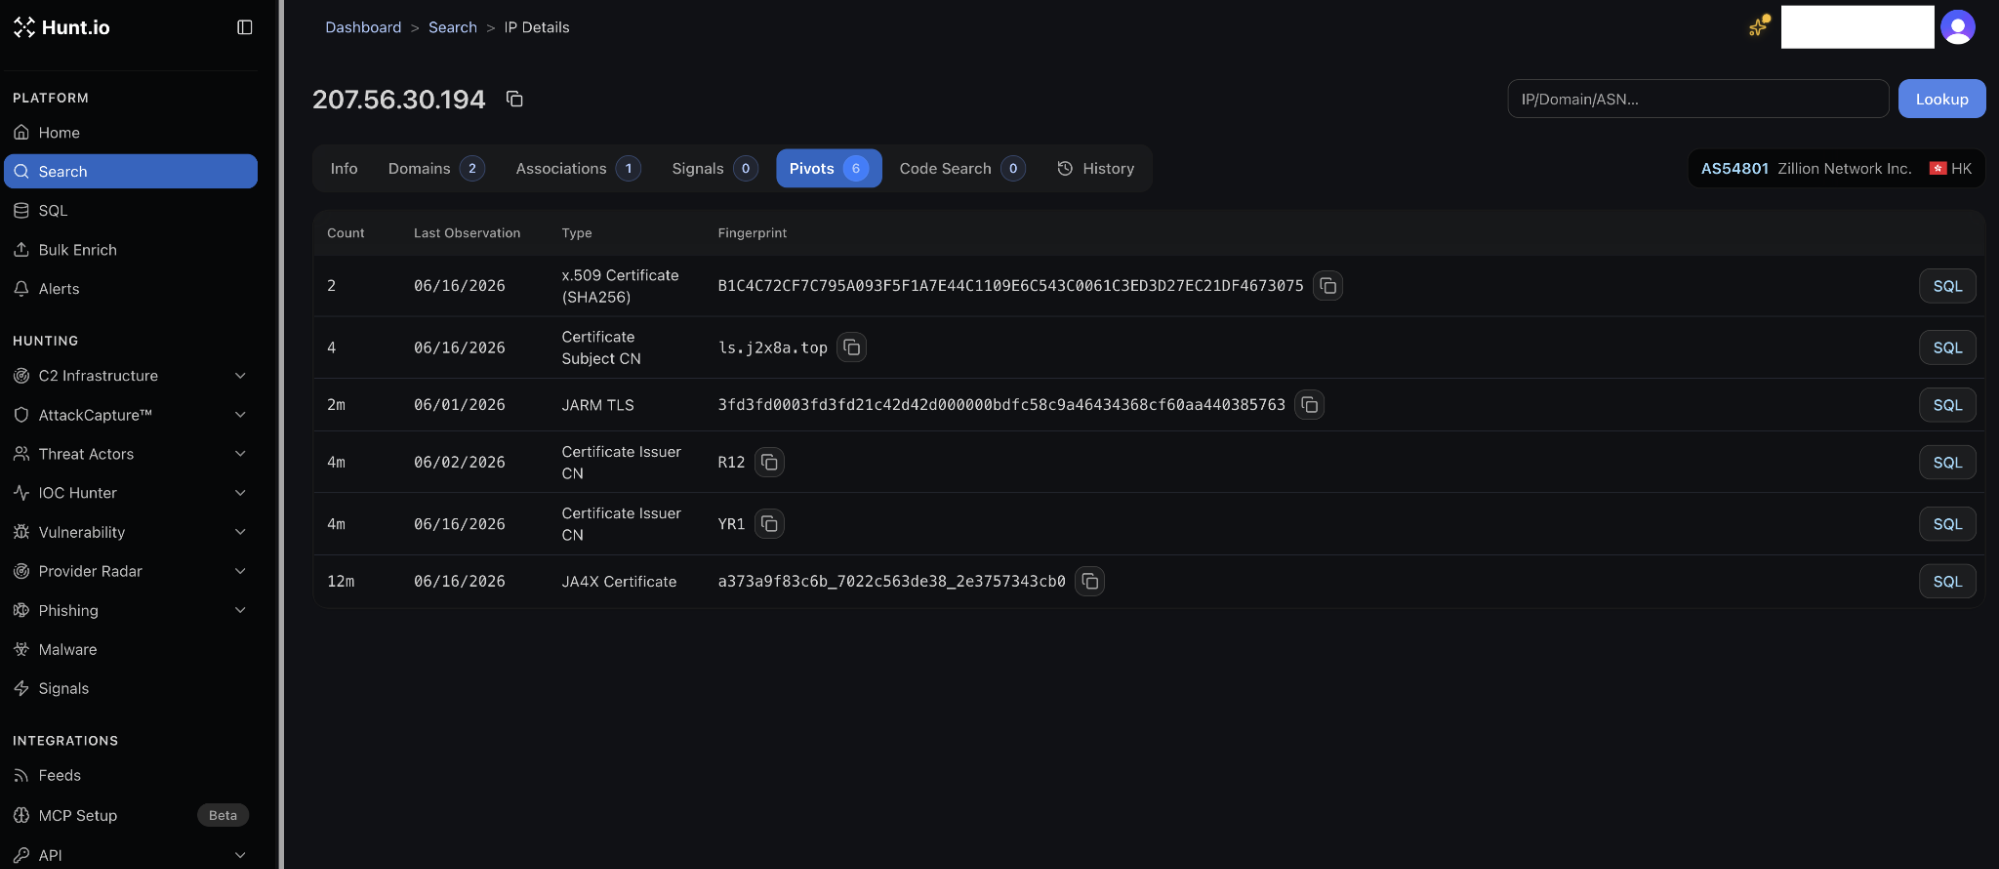Copy the YR1 issuer CN value
The image size is (1999, 869).
click(x=769, y=524)
